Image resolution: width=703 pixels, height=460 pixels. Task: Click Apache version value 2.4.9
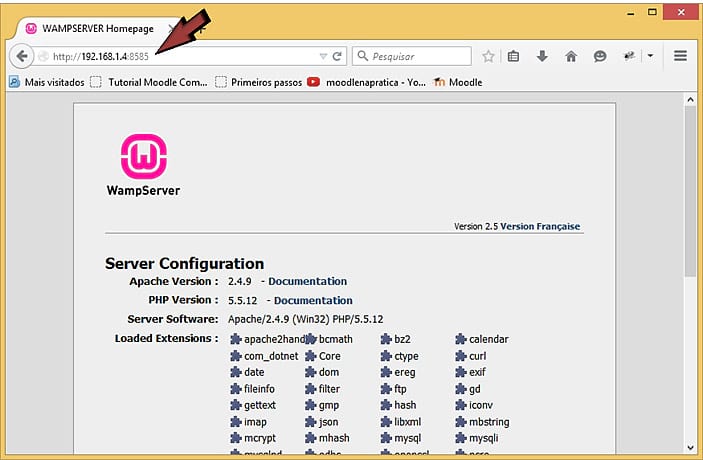coord(239,282)
